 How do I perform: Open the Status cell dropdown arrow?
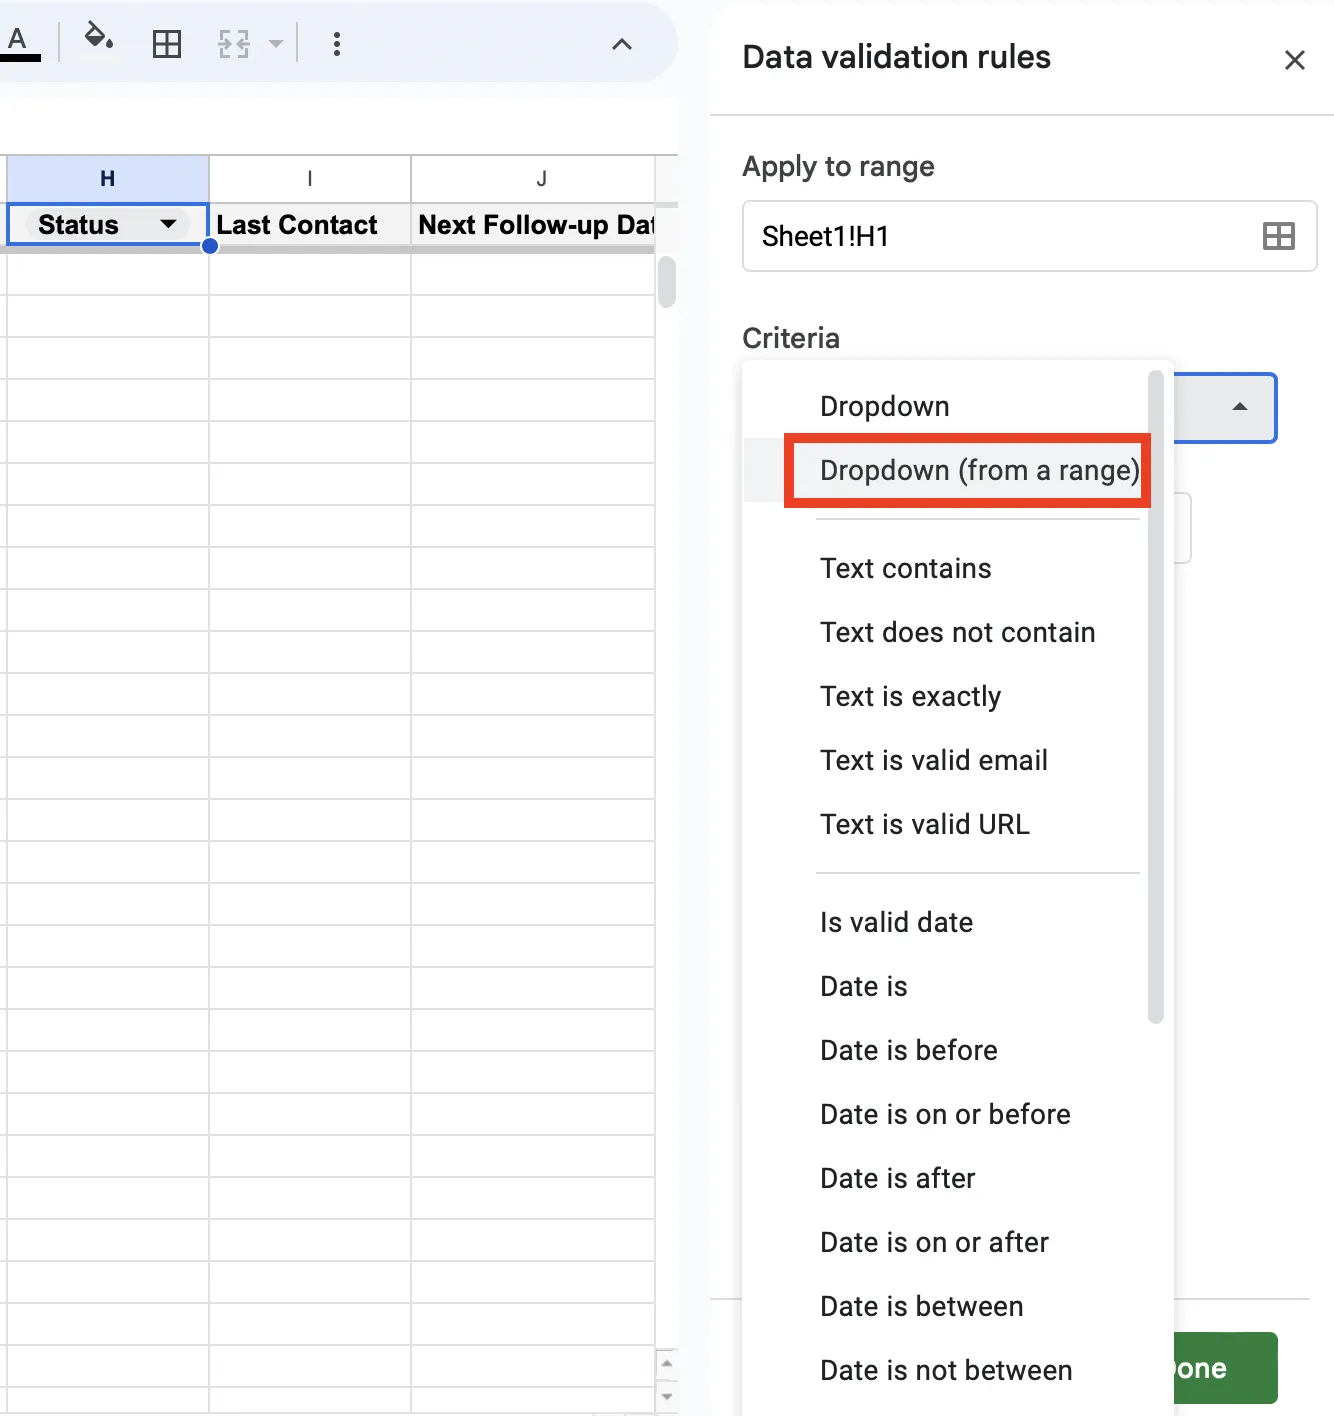[168, 224]
